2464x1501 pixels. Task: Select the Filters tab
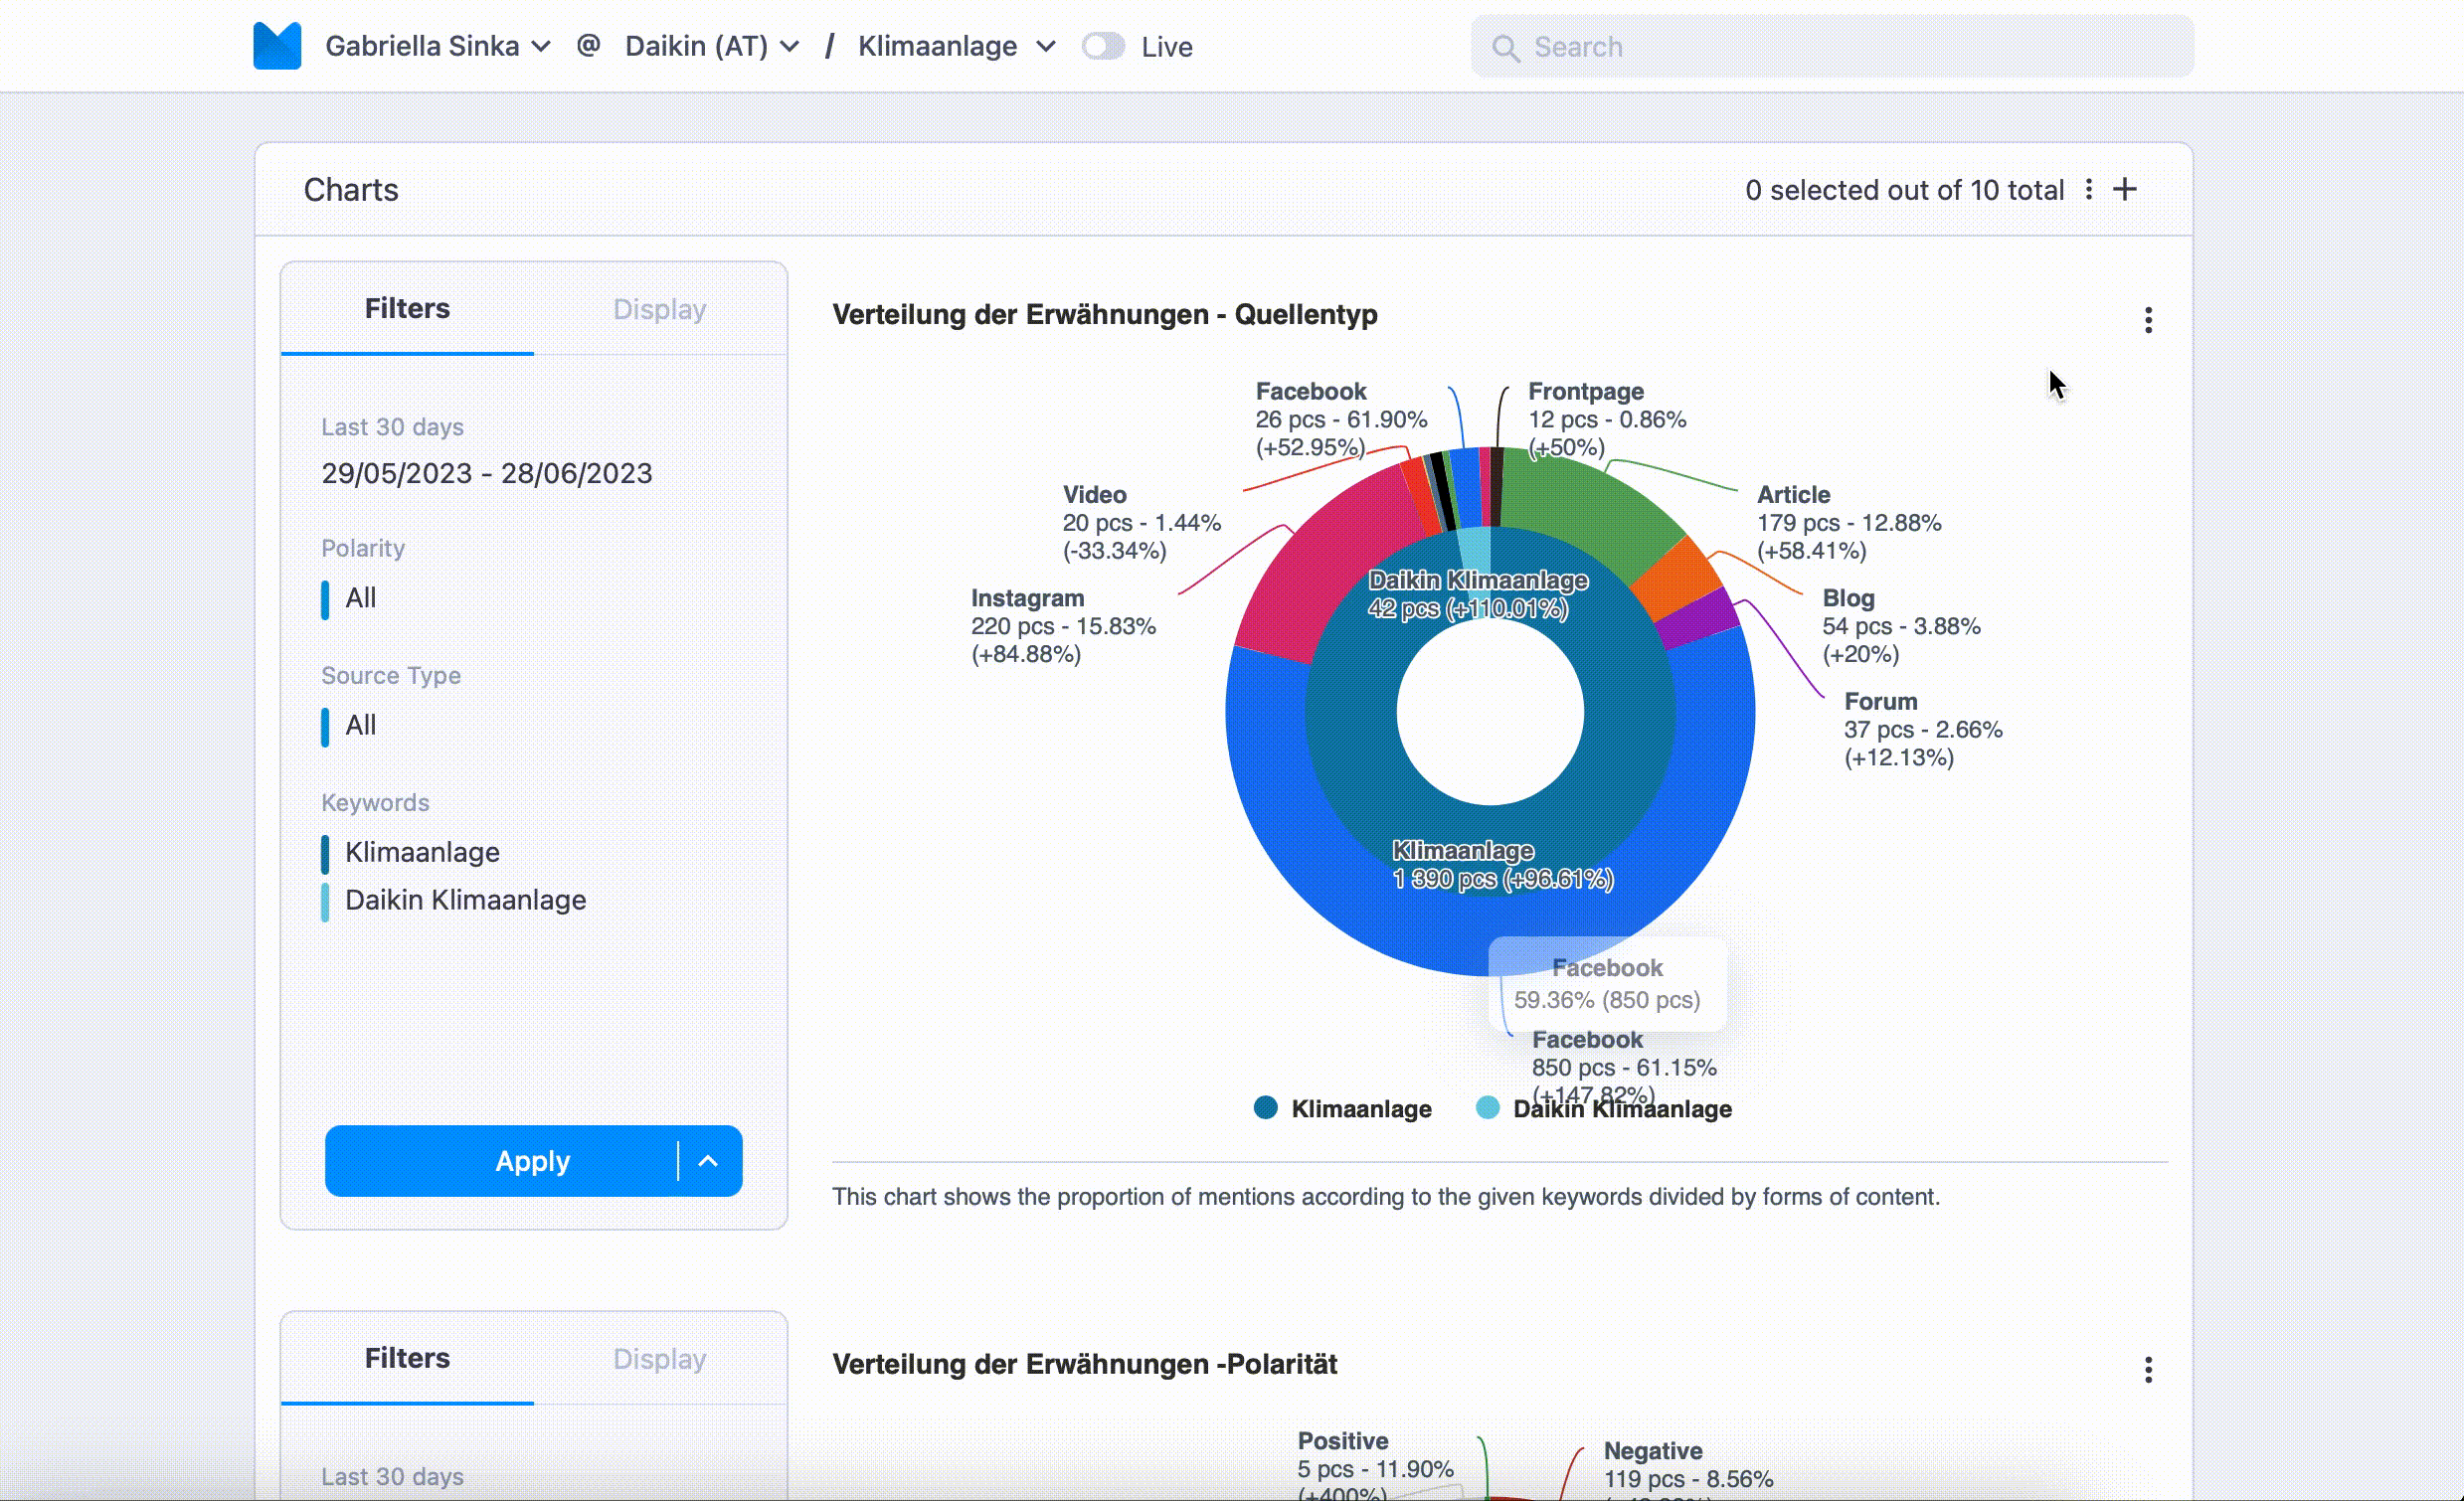click(409, 308)
